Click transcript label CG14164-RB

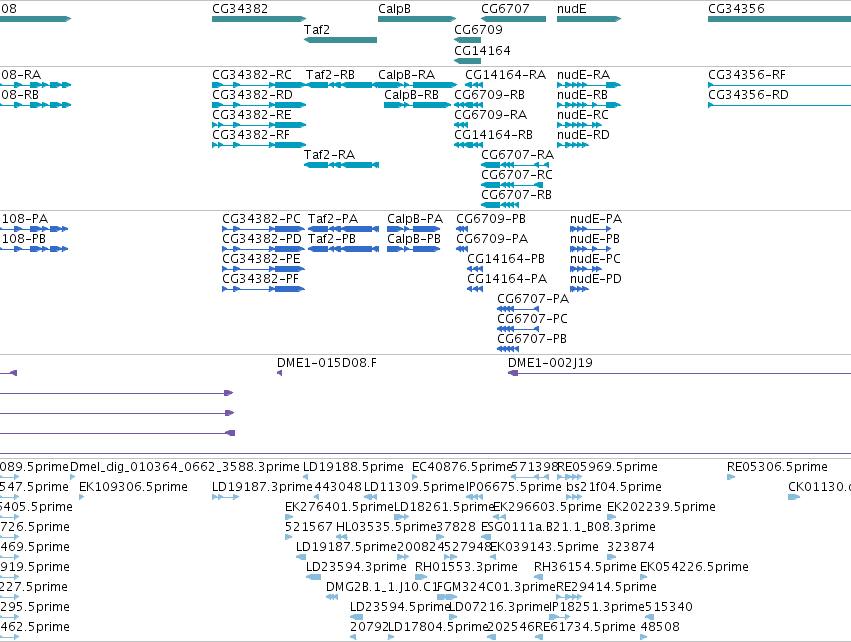point(494,135)
